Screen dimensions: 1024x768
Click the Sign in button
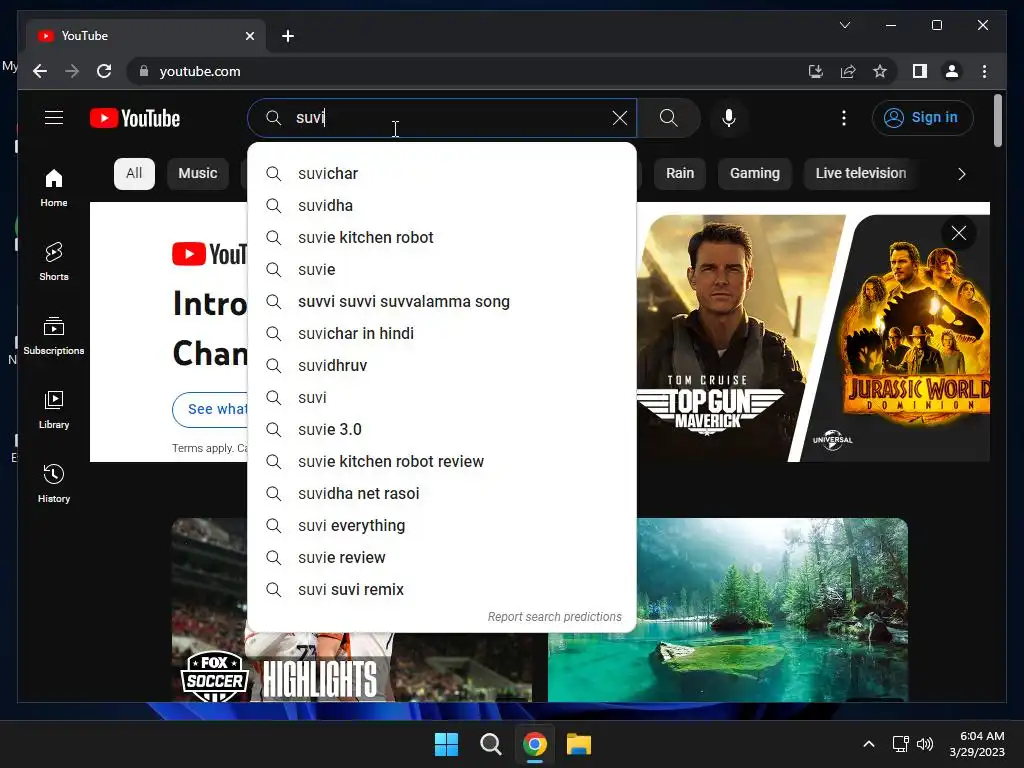922,118
